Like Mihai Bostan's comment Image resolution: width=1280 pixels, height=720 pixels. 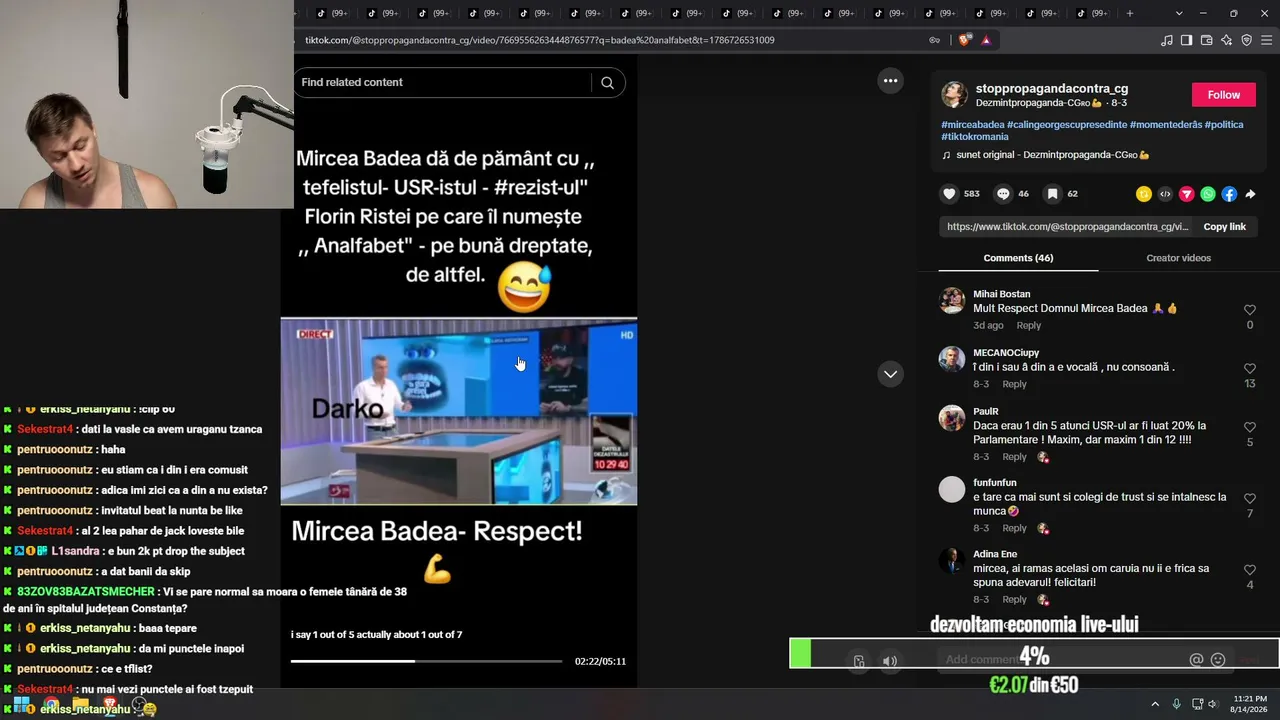coord(1250,310)
